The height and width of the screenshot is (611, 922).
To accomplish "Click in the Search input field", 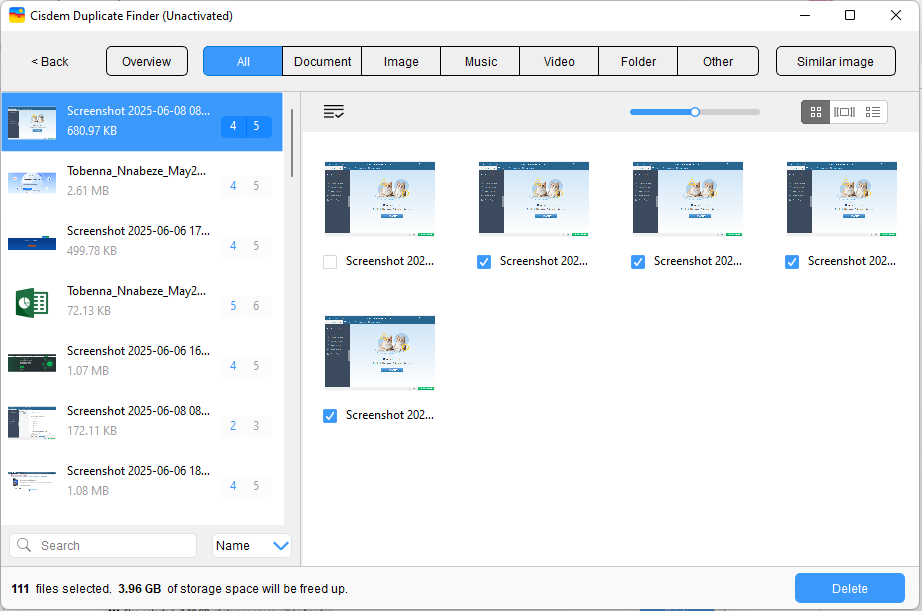I will pos(103,546).
